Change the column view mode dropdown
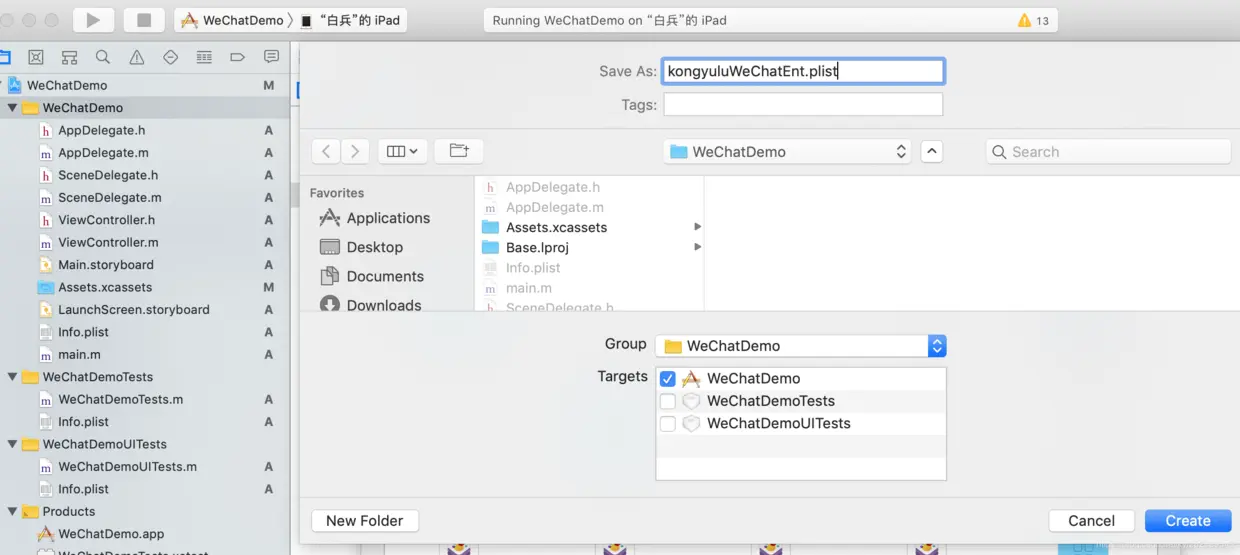Image resolution: width=1240 pixels, height=555 pixels. pos(403,151)
